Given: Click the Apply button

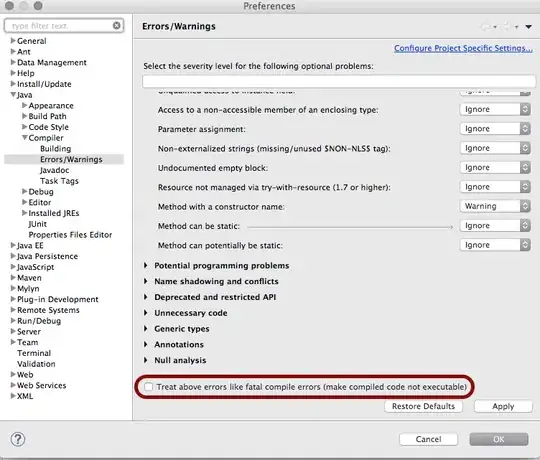Looking at the screenshot, I should [x=503, y=406].
